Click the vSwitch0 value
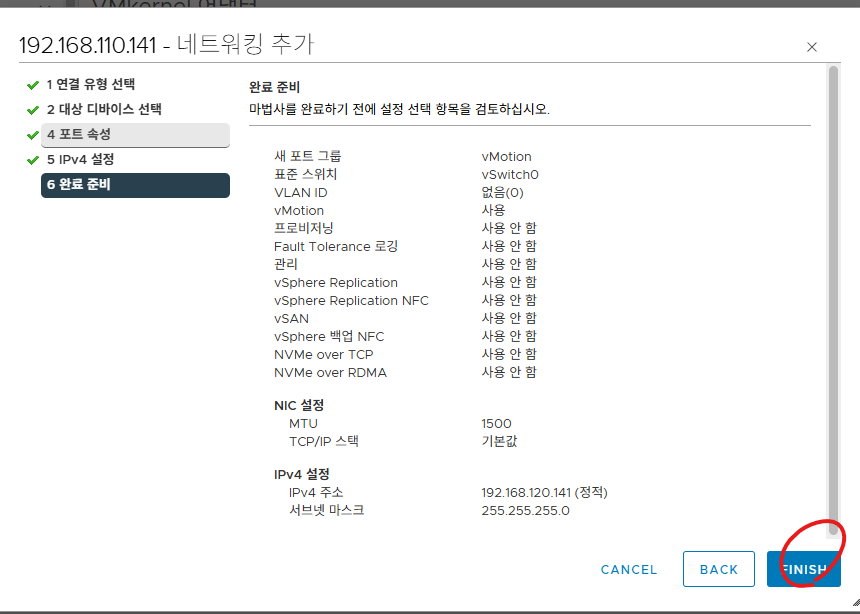The width and height of the screenshot is (860, 614). 510,175
